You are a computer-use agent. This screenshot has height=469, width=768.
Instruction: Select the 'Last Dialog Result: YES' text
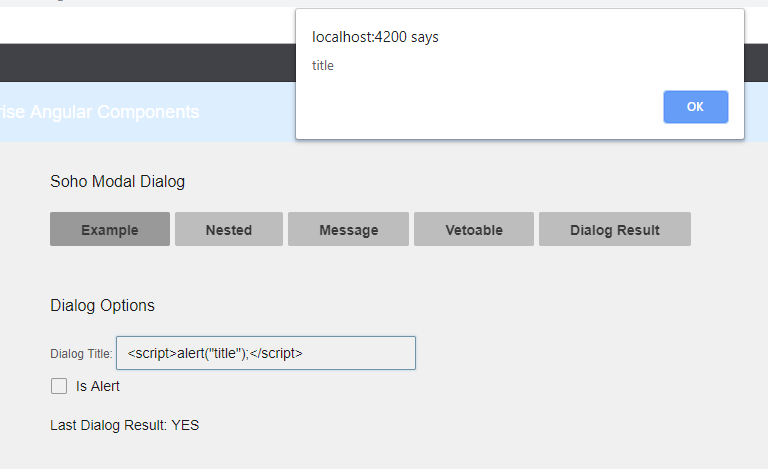(124, 425)
